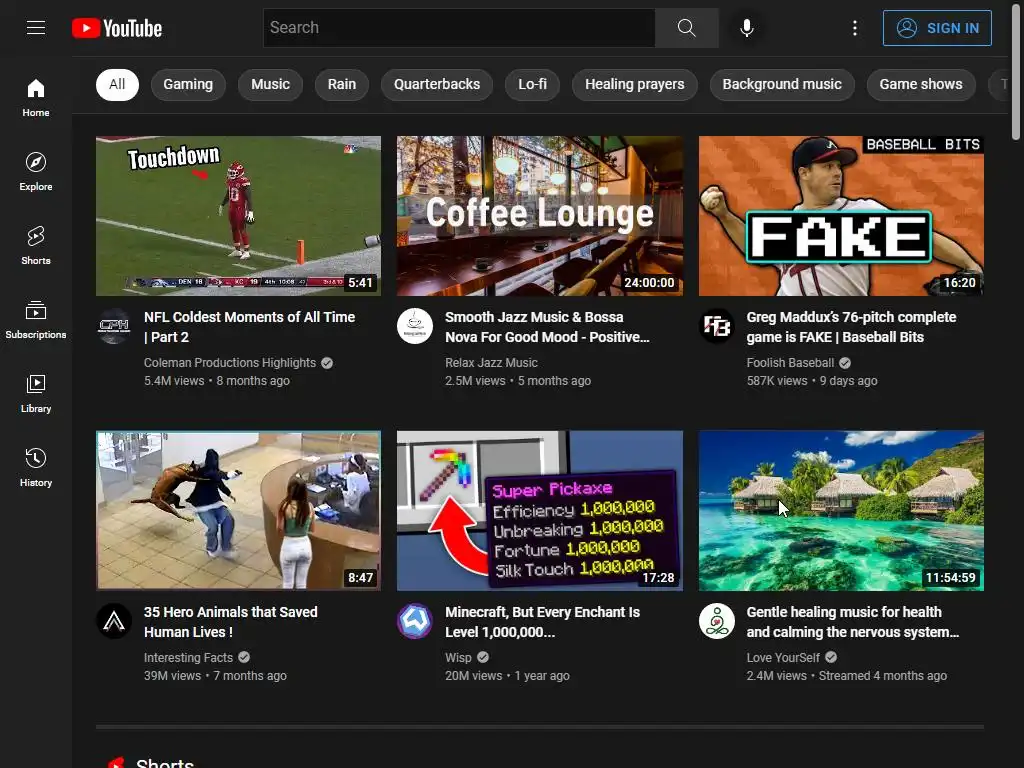This screenshot has height=768, width=1024.
Task: Select the Healing prayers filter chip
Action: [x=635, y=85]
